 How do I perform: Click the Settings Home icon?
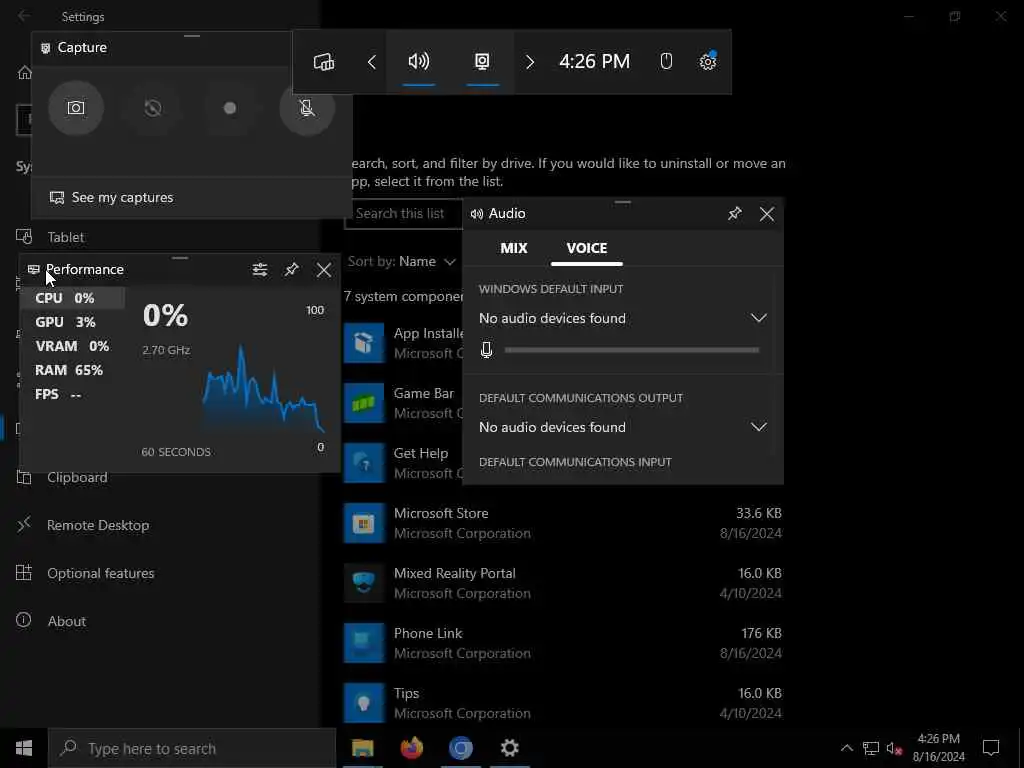coord(24,72)
